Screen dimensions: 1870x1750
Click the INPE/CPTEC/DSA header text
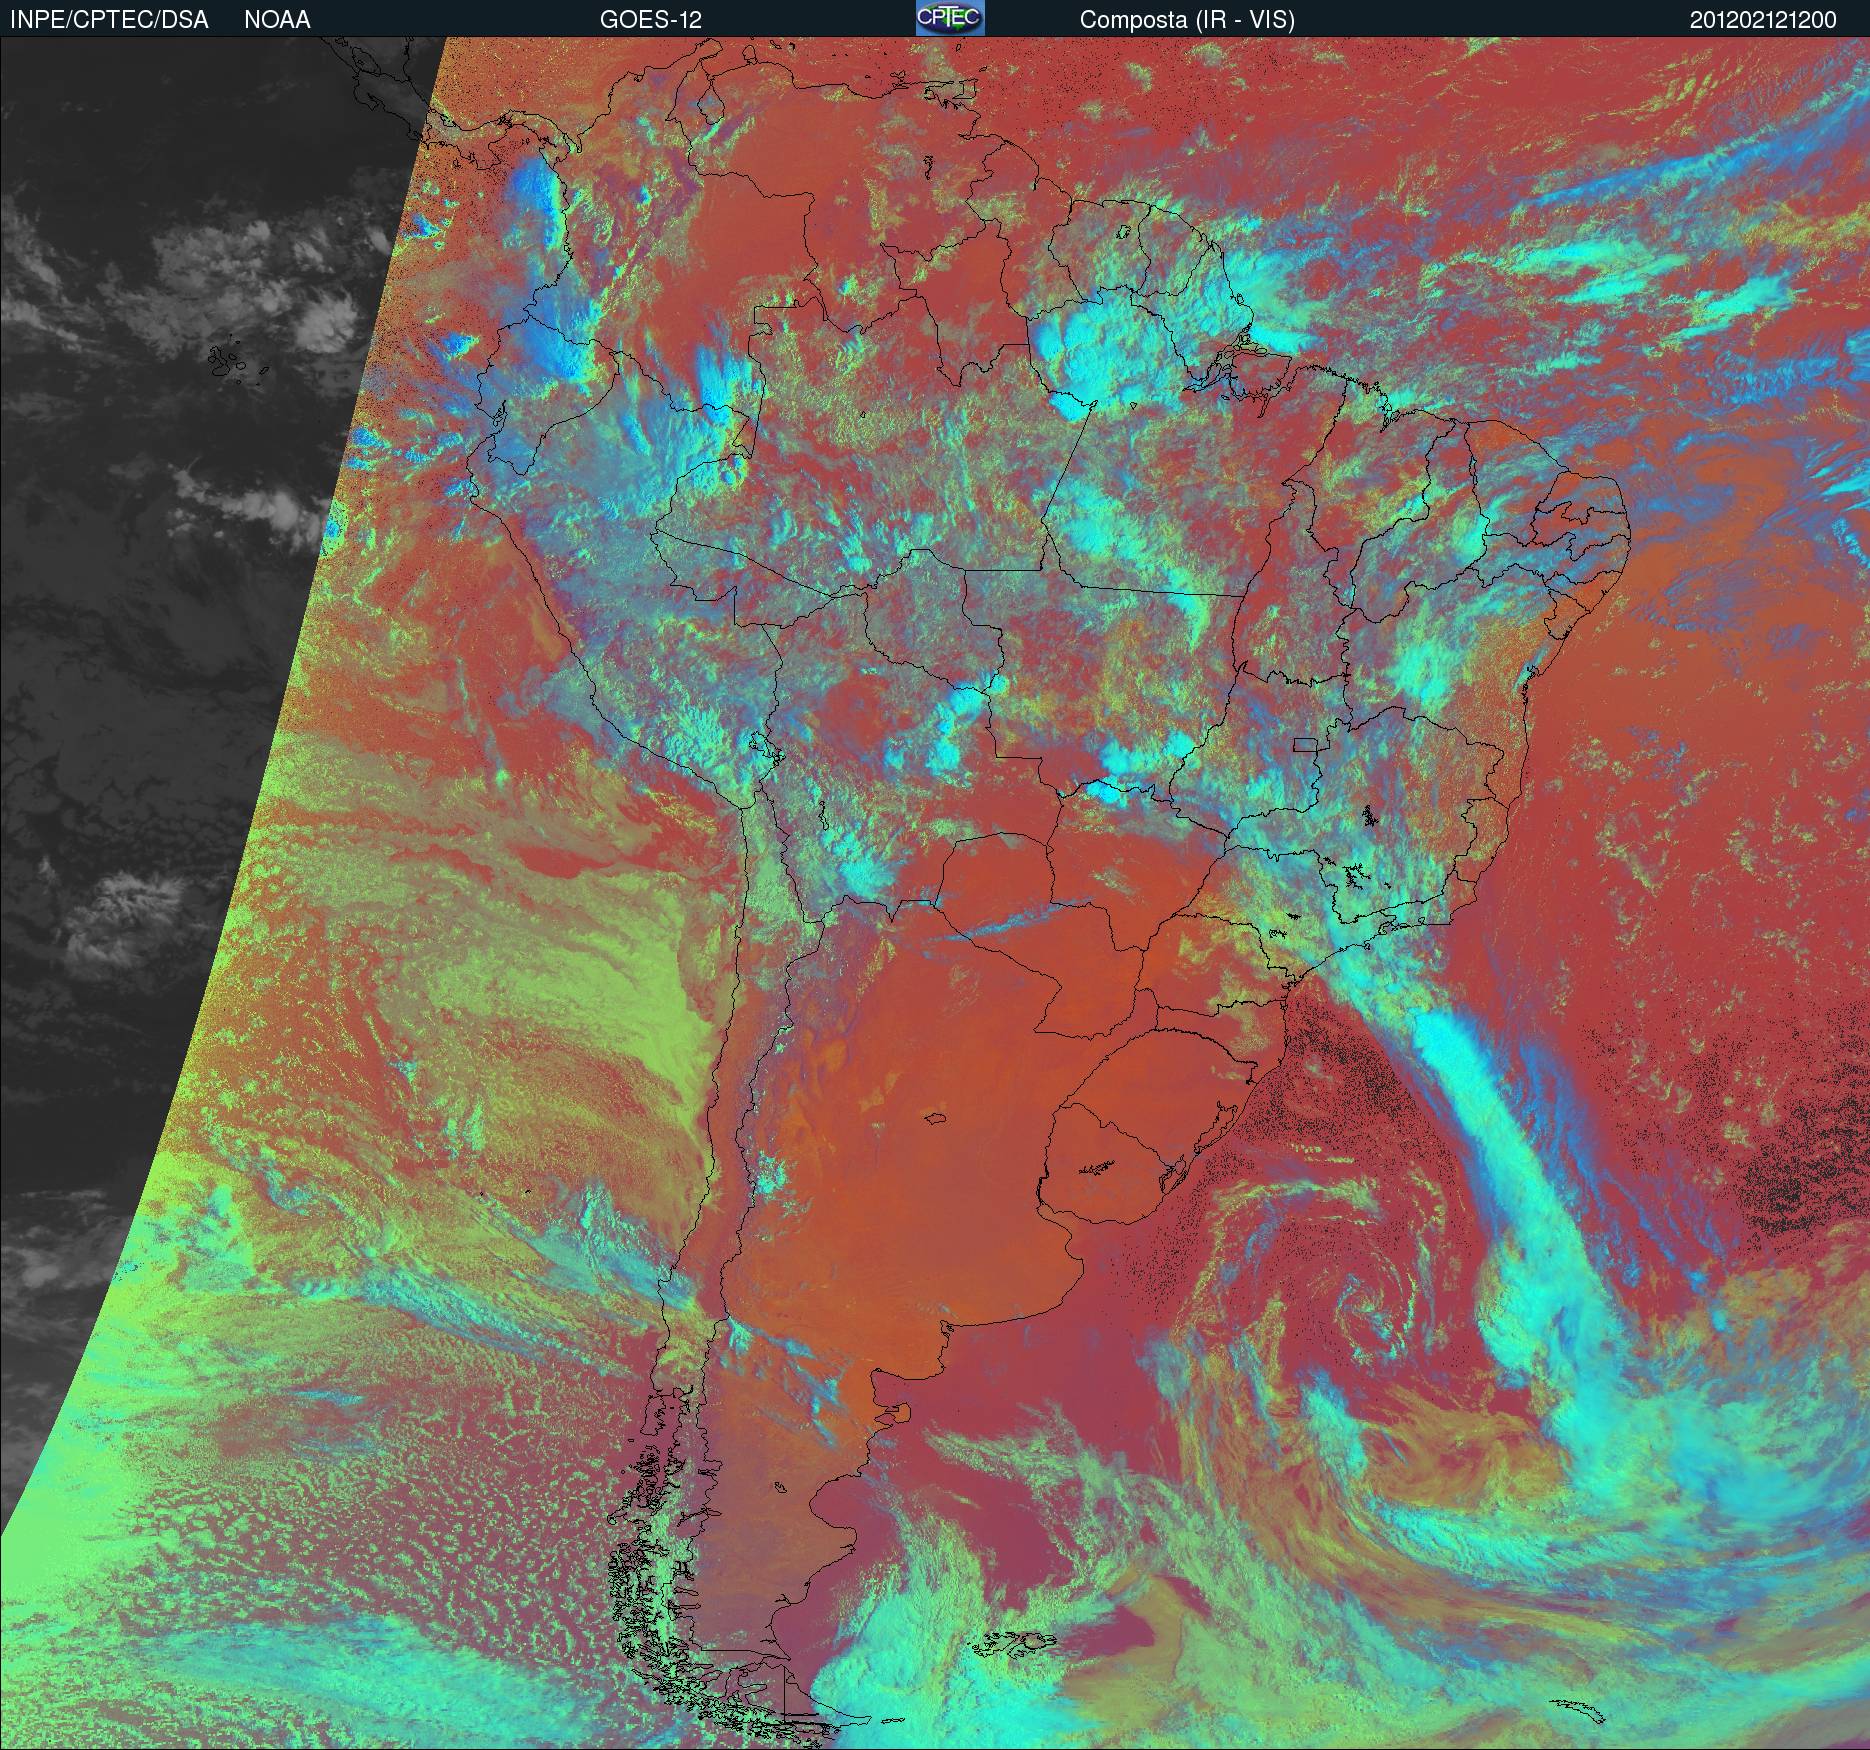click(x=109, y=20)
